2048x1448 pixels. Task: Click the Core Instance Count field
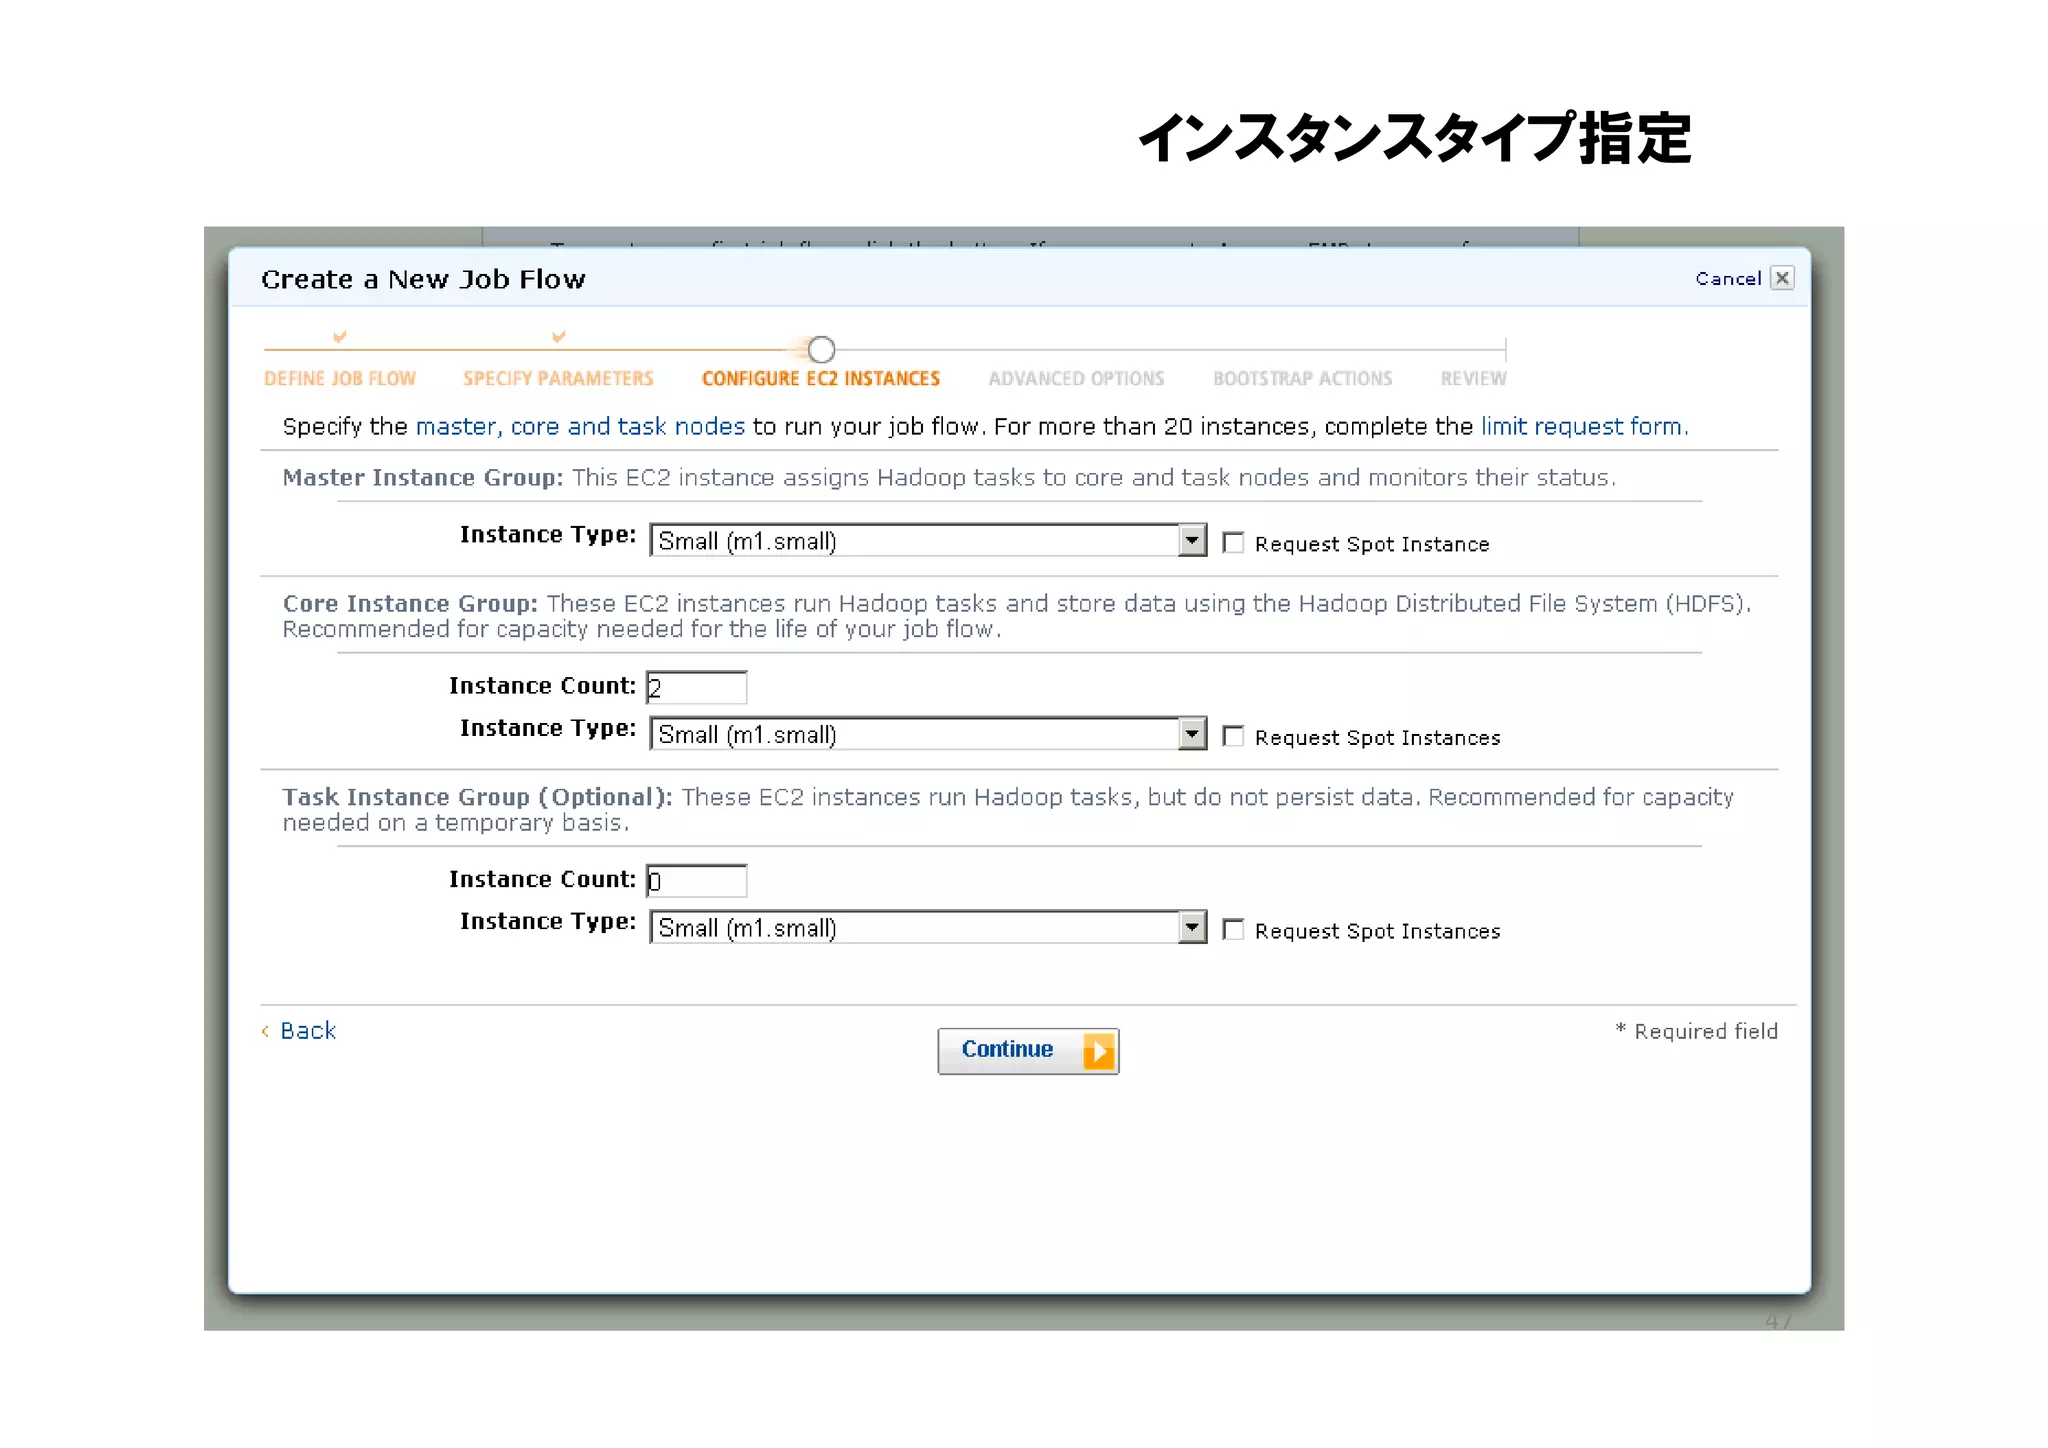[x=697, y=688]
